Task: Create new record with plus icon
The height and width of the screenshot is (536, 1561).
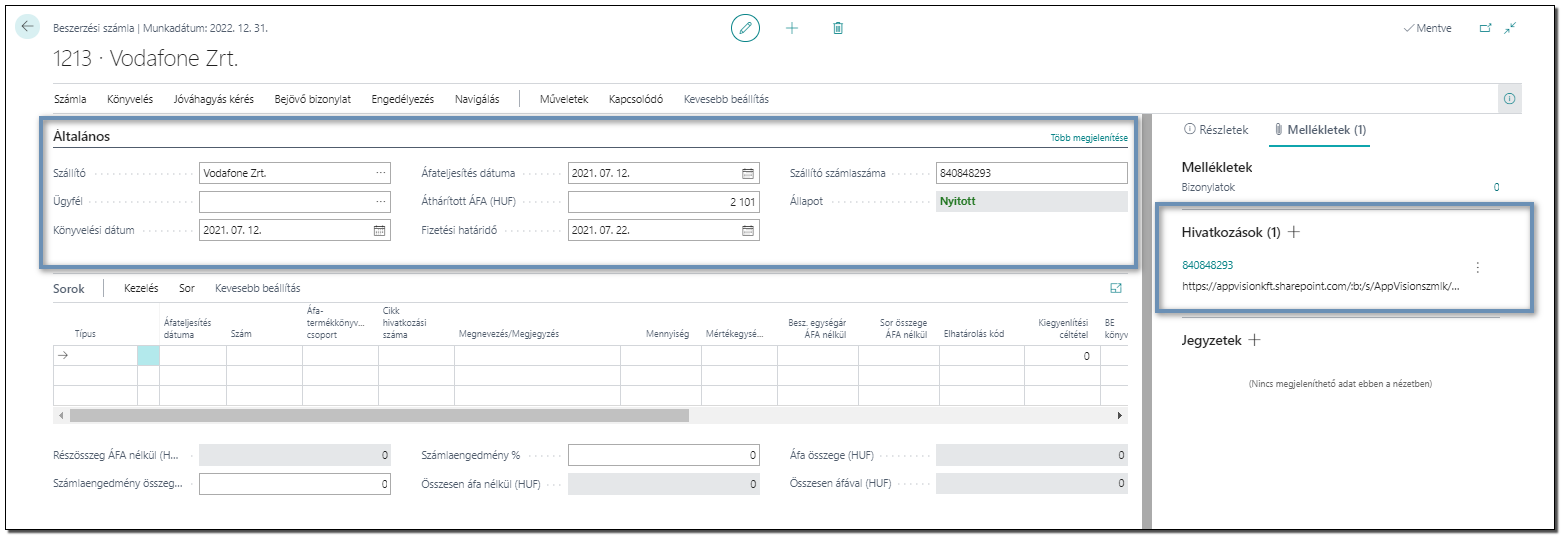Action: click(792, 28)
